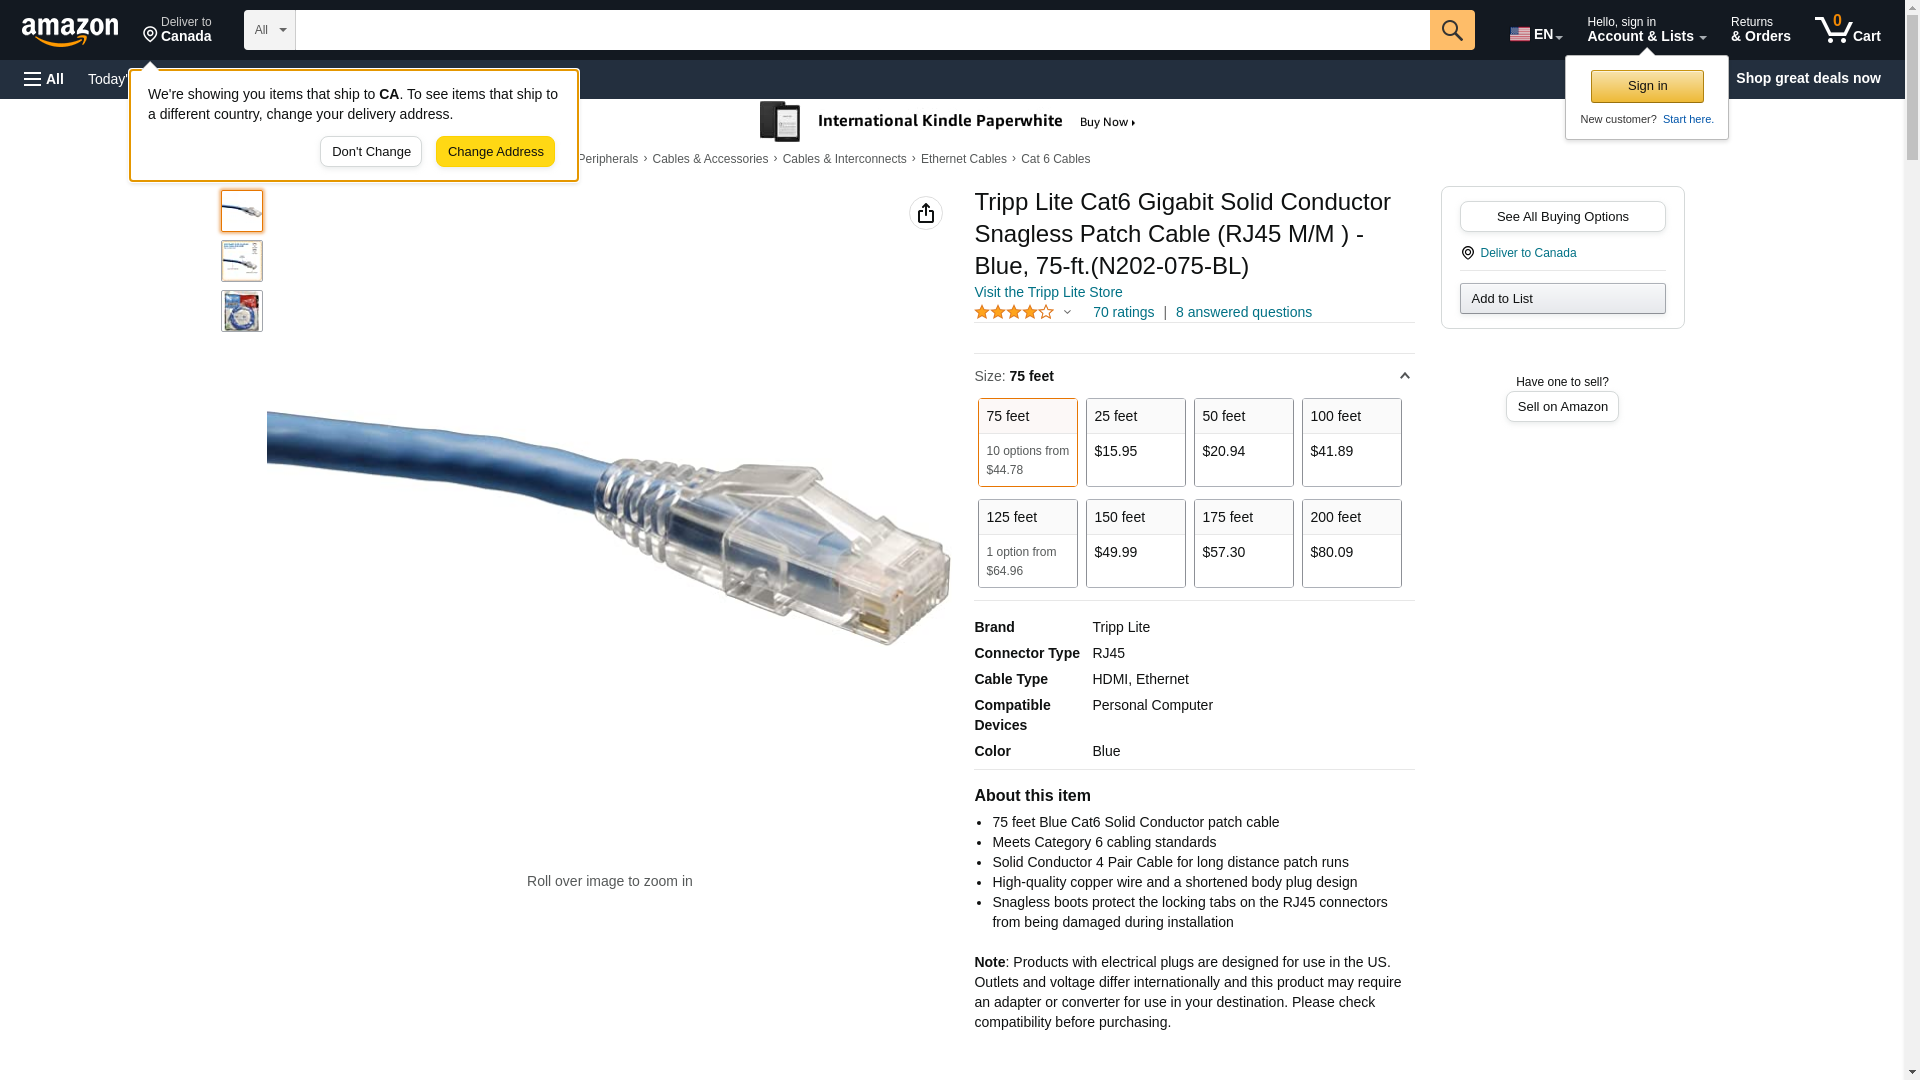
Task: Visit the Tripp Lite Store link
Action: [x=1048, y=292]
